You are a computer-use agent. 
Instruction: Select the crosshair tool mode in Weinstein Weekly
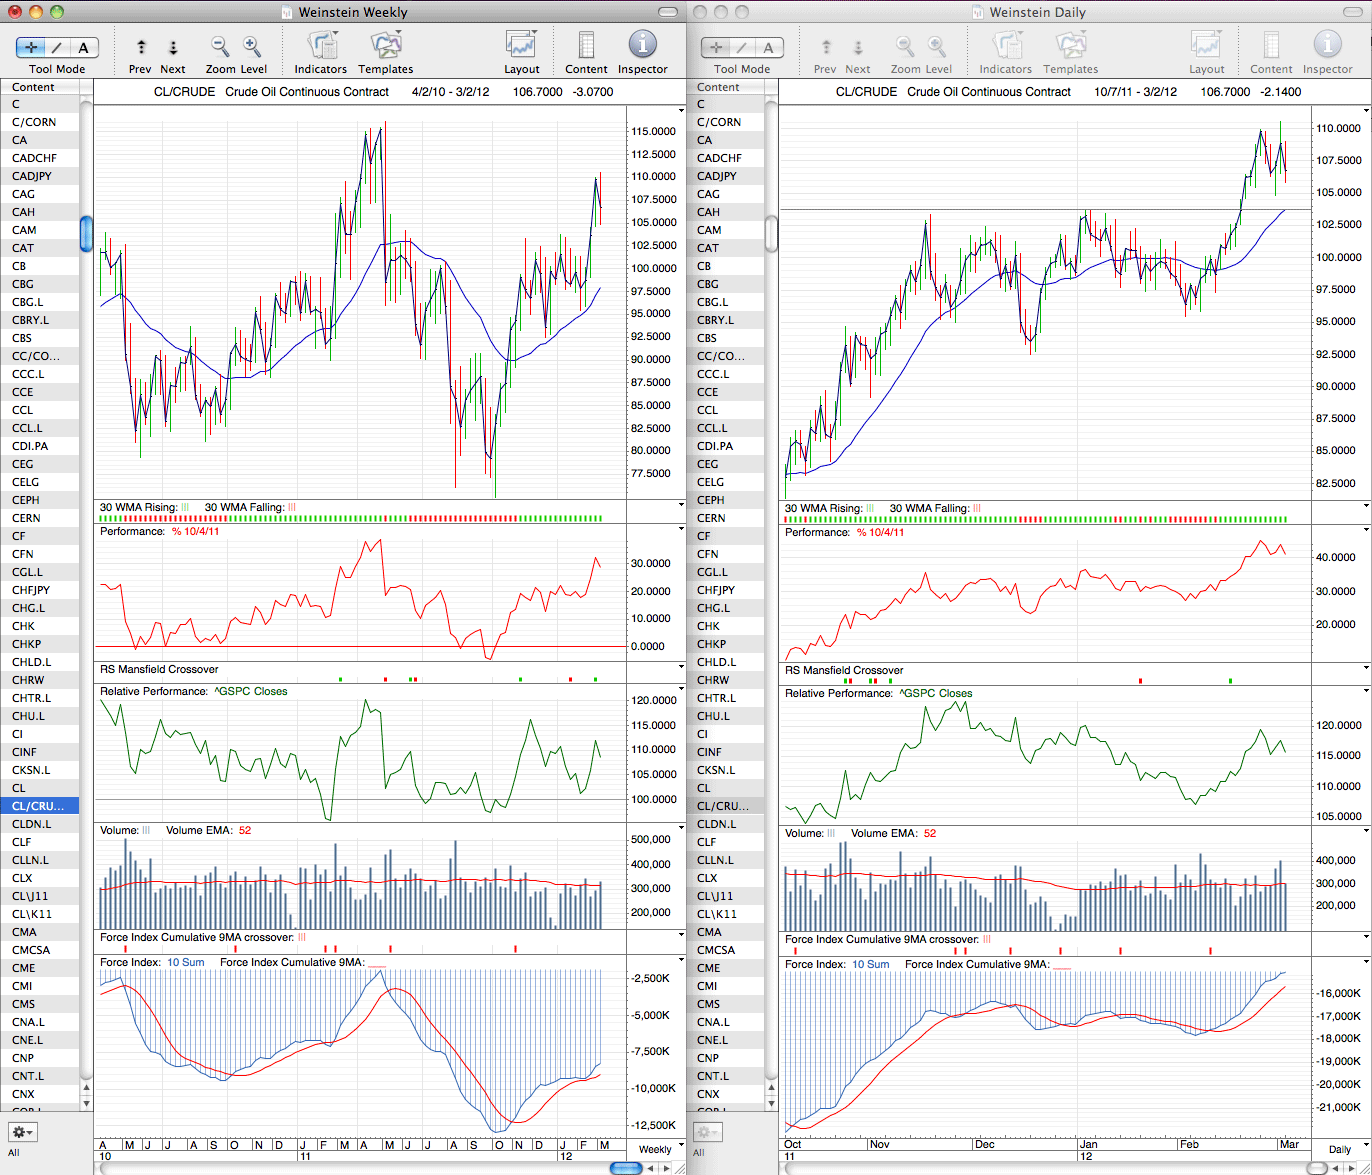coord(30,47)
